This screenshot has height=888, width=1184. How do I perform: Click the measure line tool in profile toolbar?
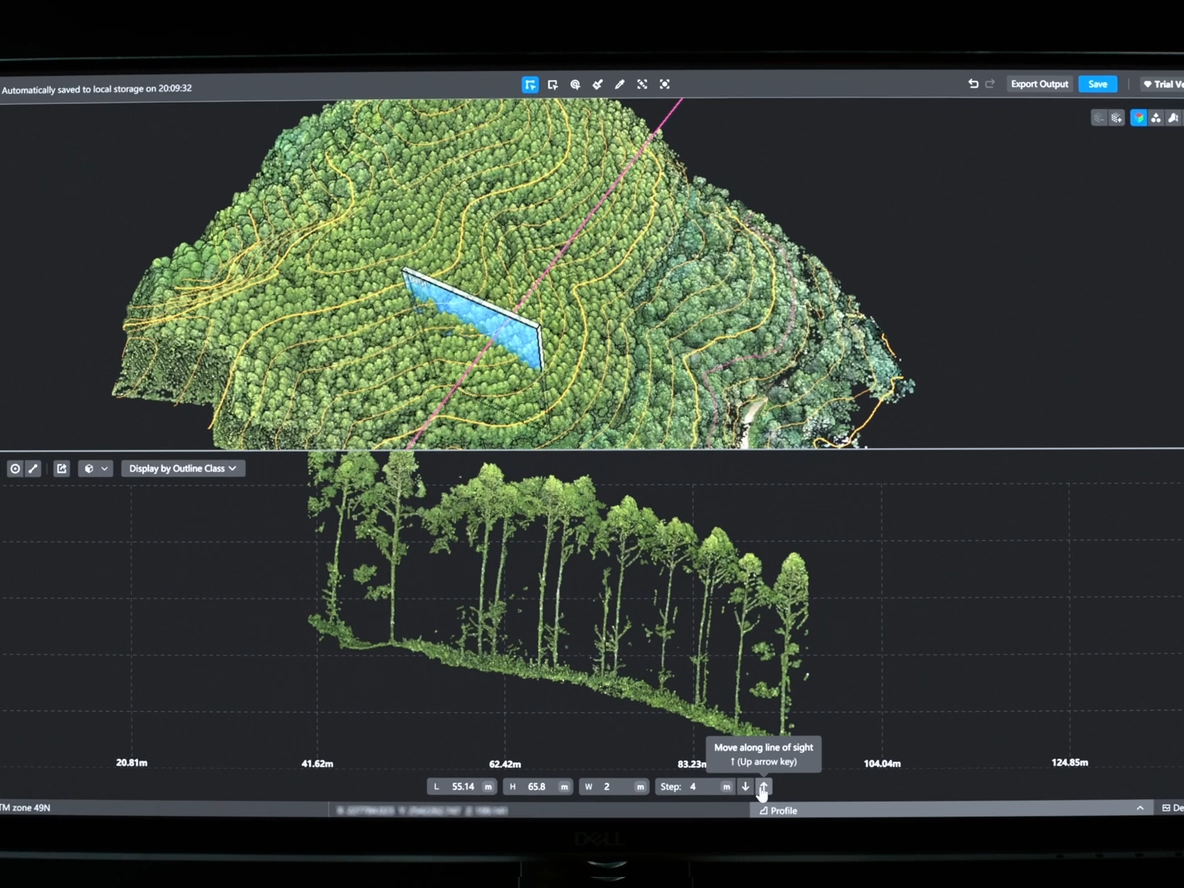click(33, 468)
